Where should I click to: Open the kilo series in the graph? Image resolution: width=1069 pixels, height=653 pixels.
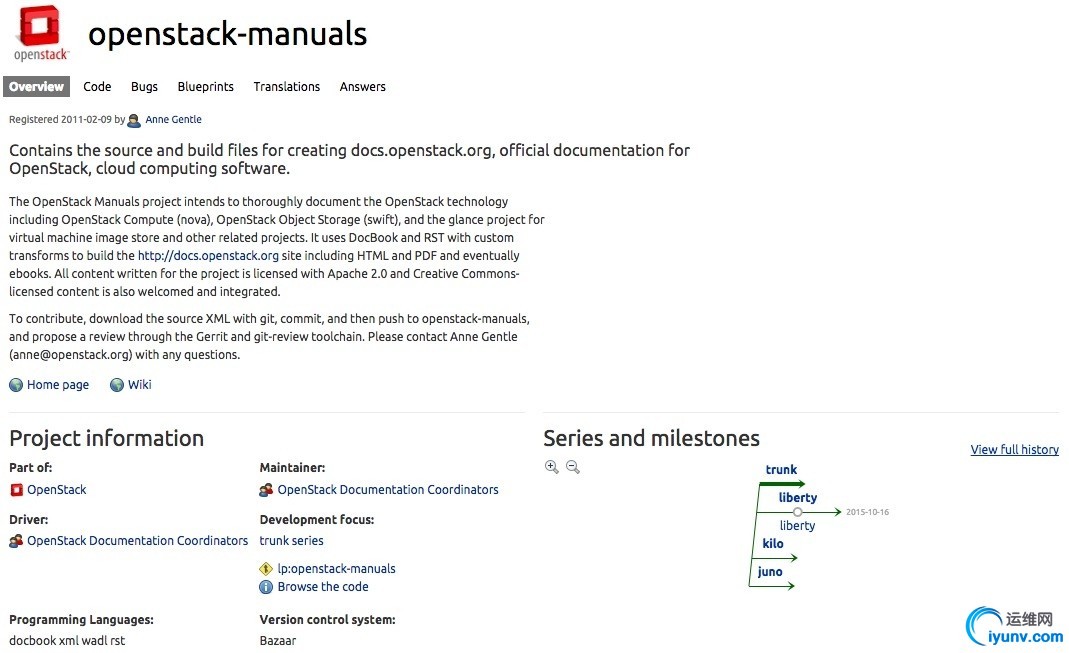coord(772,543)
